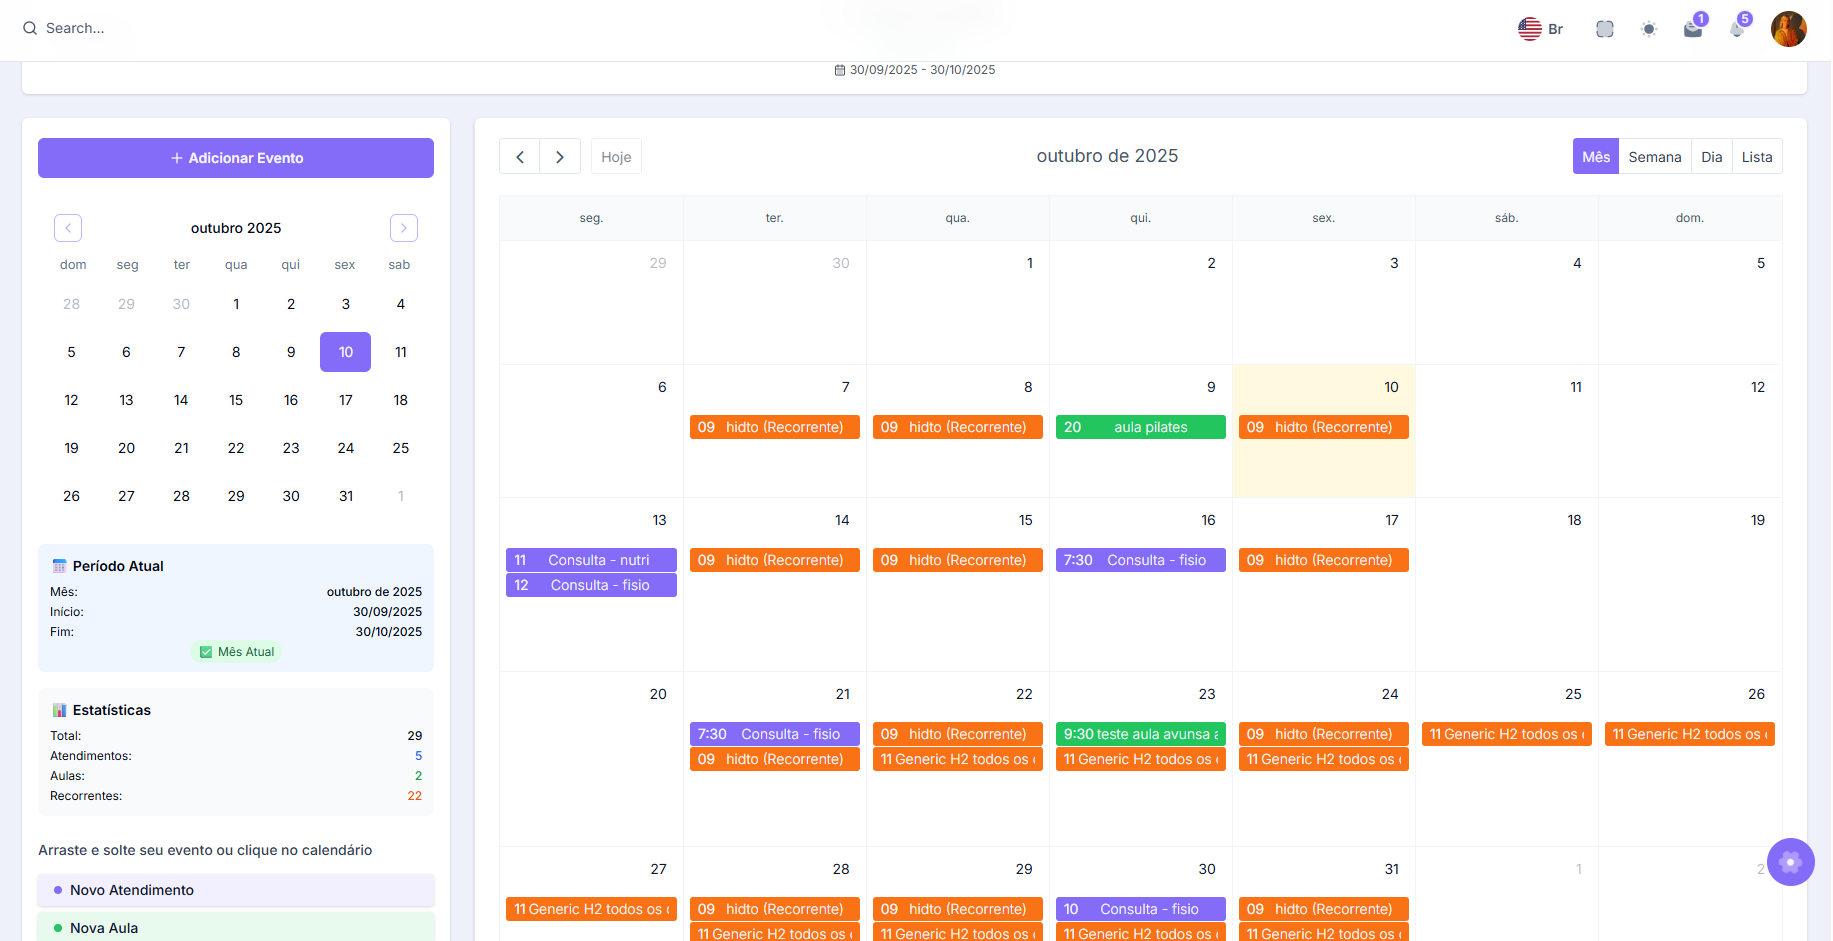
Task: Go to previous month in the mini calendar
Action: pyautogui.click(x=67, y=228)
